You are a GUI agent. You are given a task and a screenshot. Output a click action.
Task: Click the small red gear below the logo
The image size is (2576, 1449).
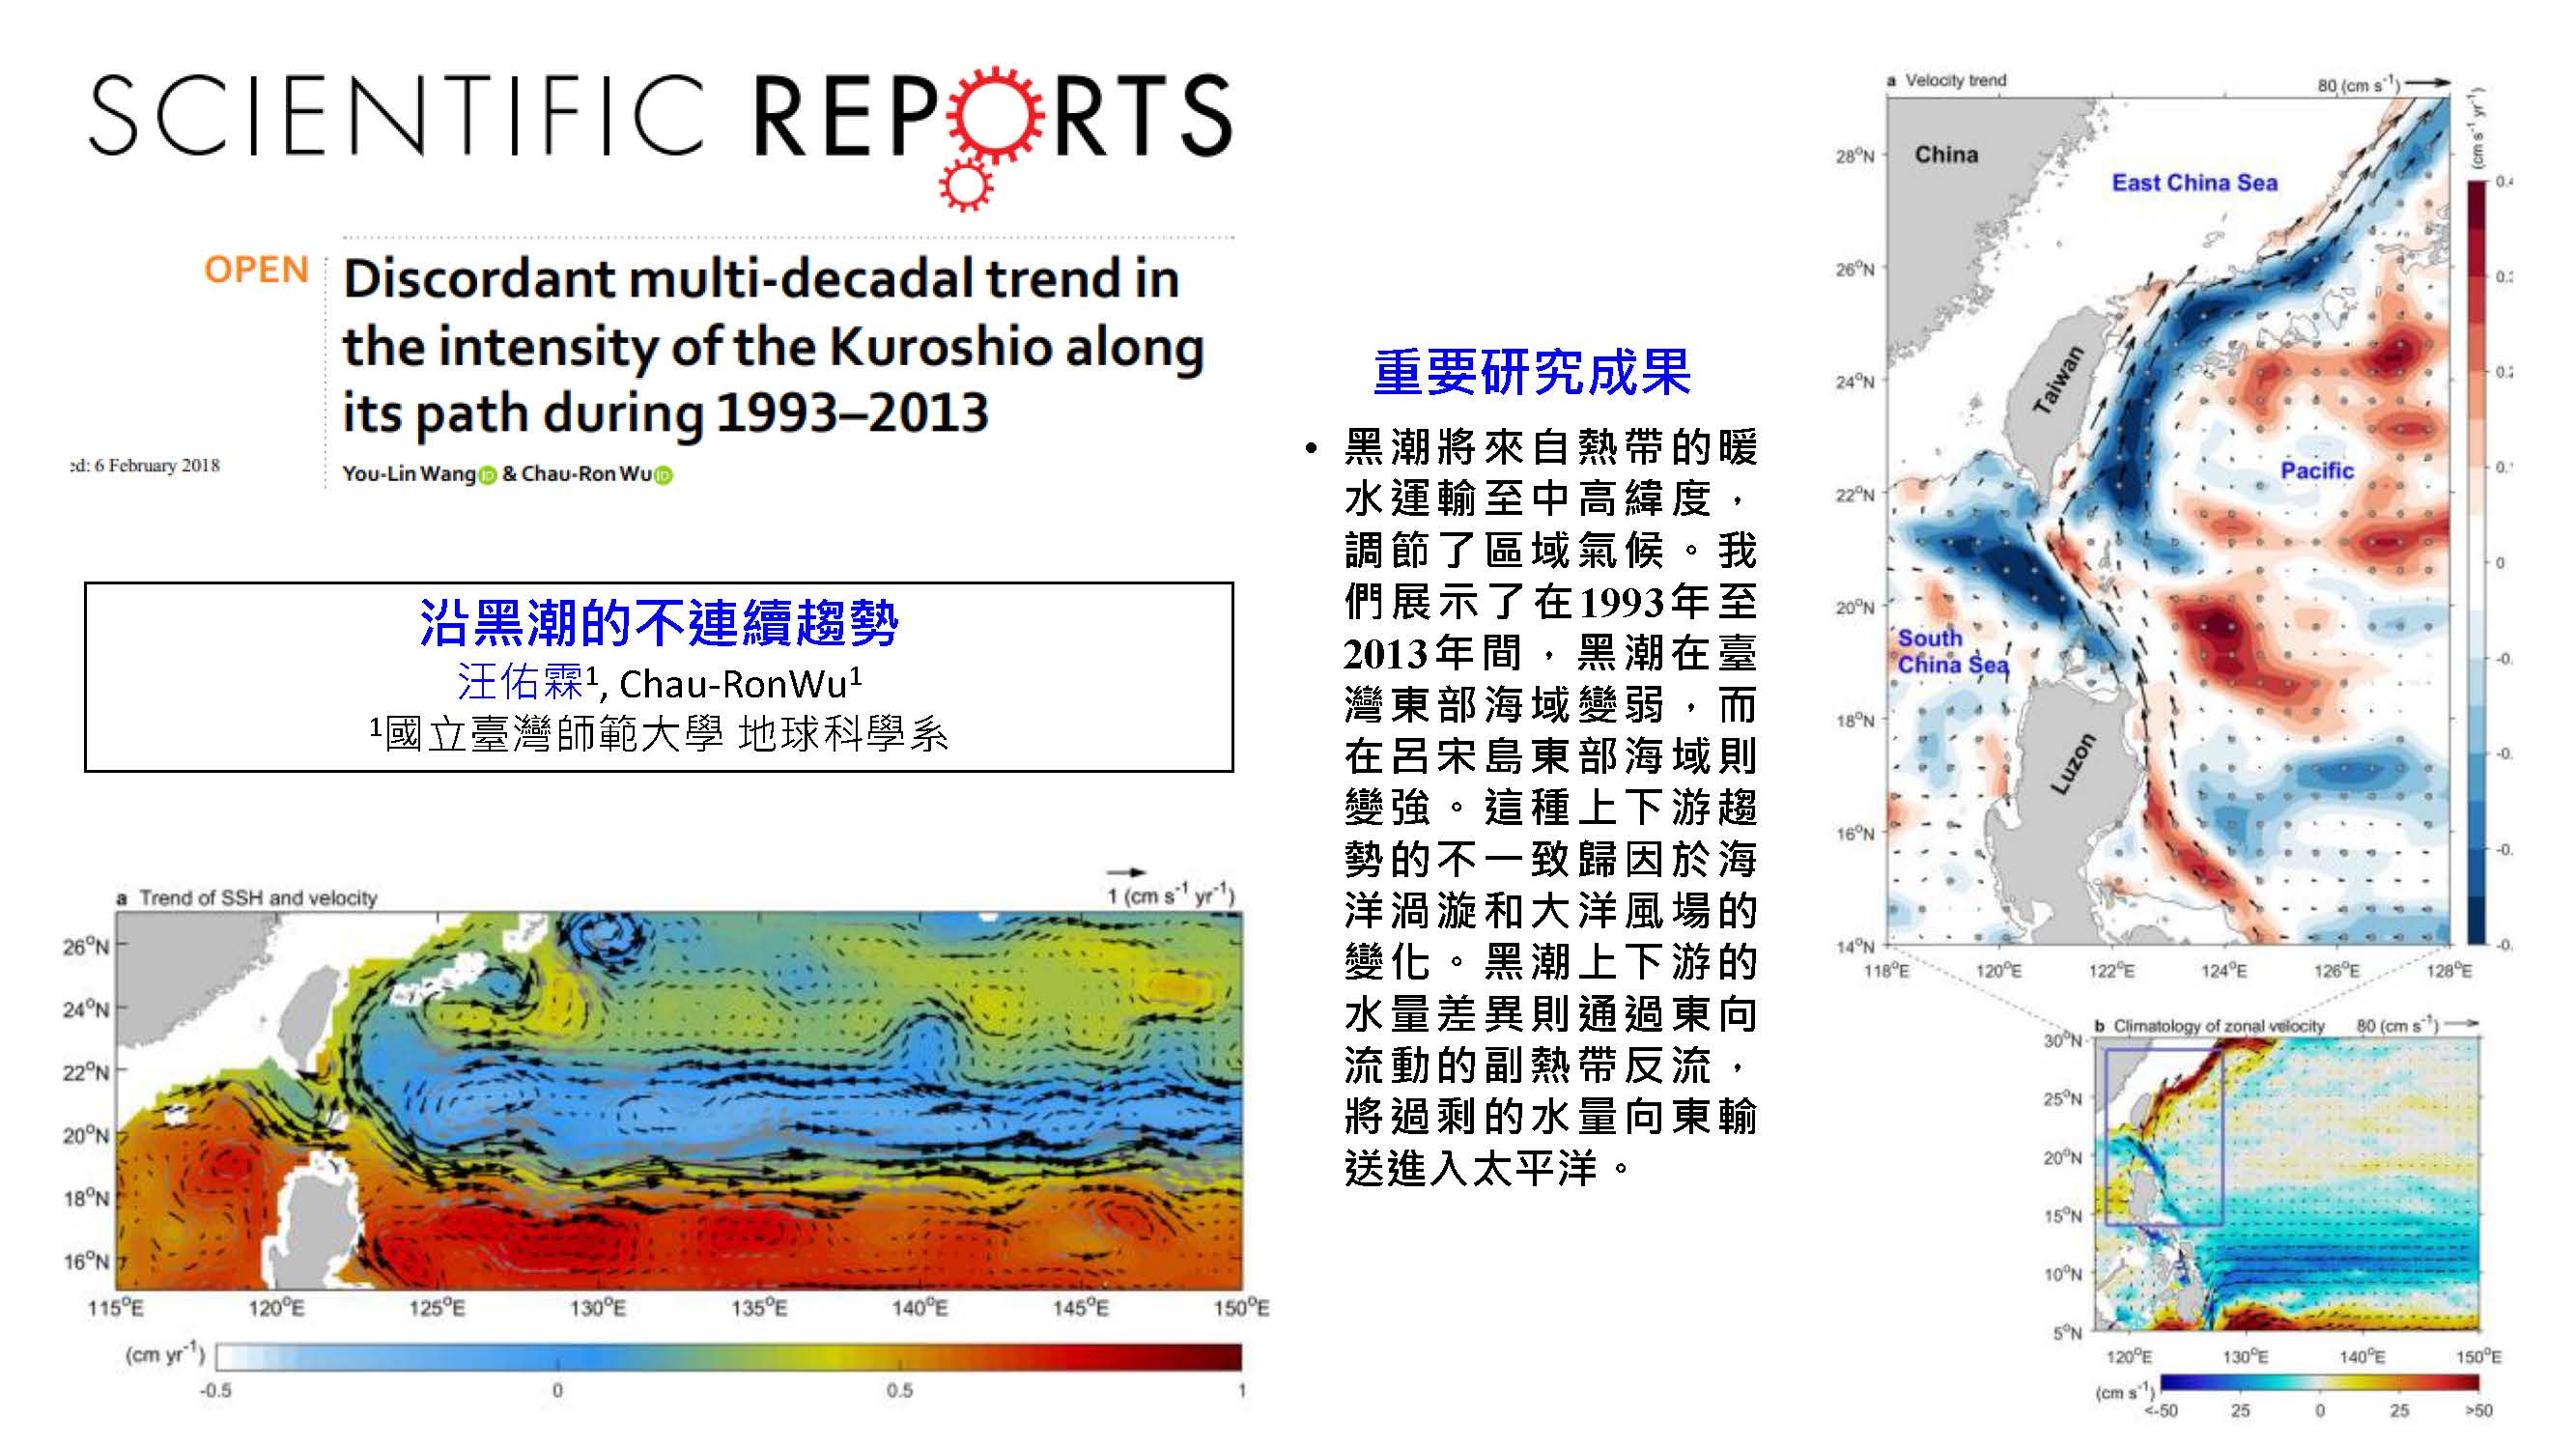click(965, 185)
